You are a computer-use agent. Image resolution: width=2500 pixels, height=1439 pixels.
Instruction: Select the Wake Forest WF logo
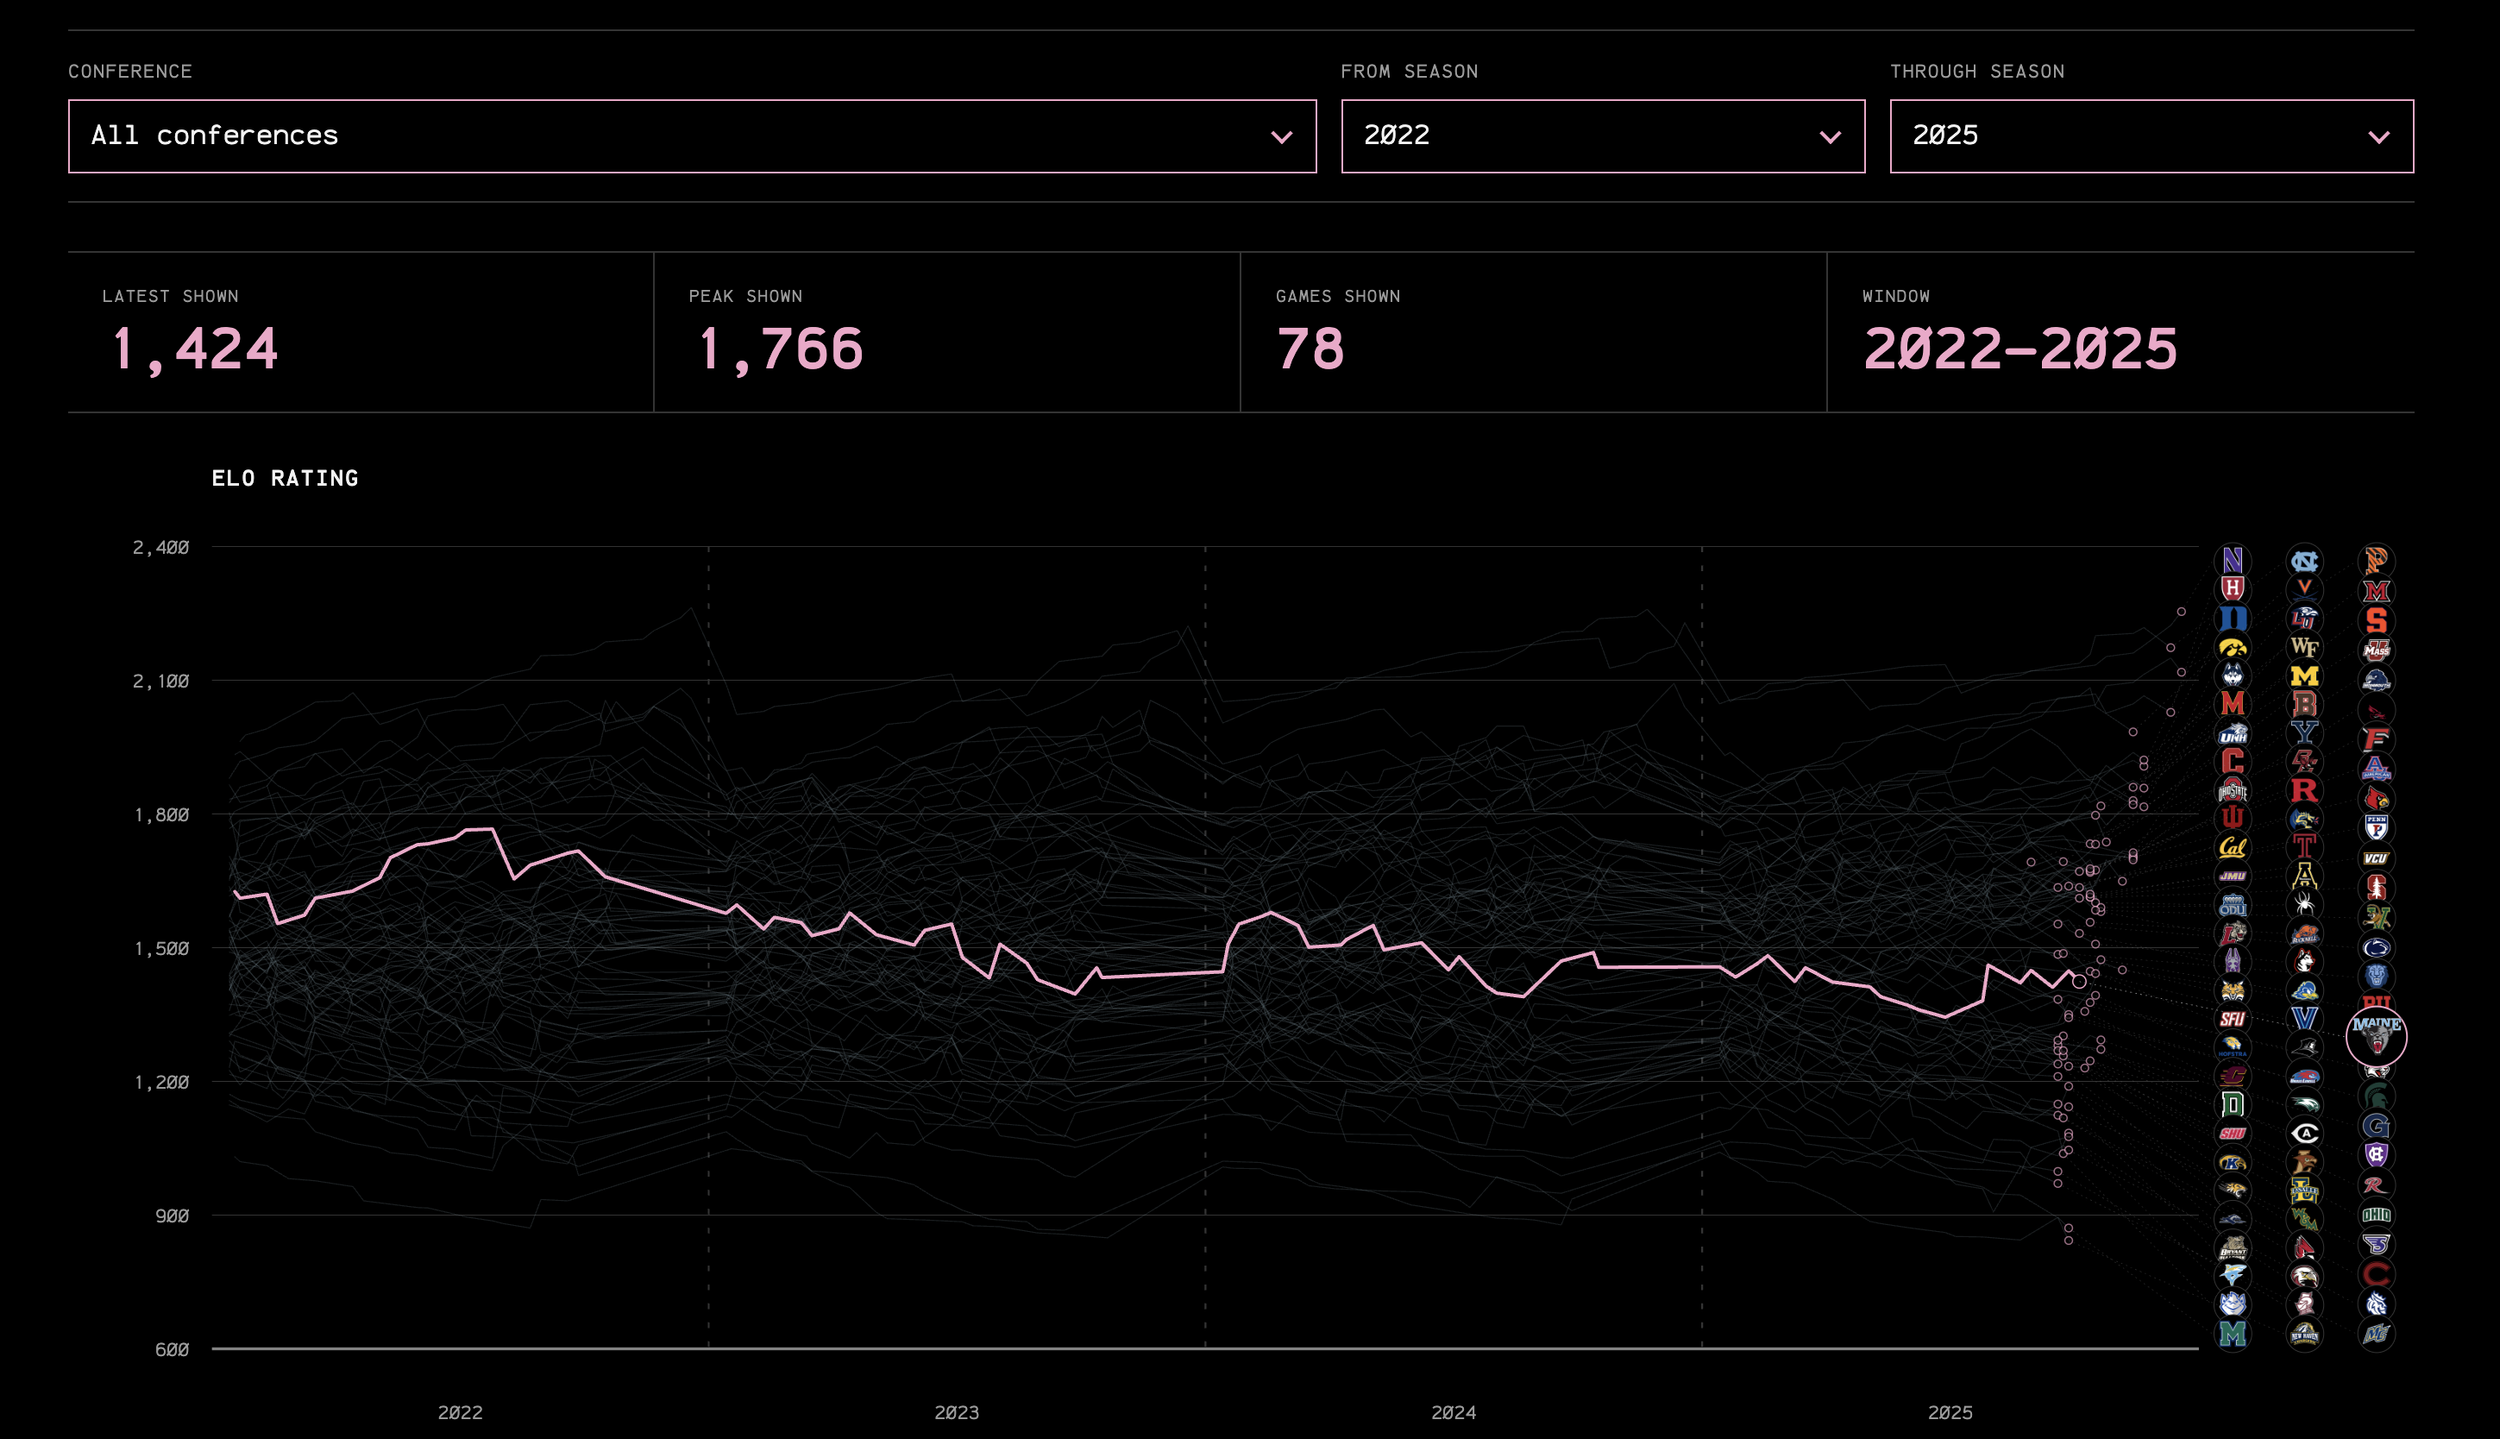click(x=2304, y=648)
